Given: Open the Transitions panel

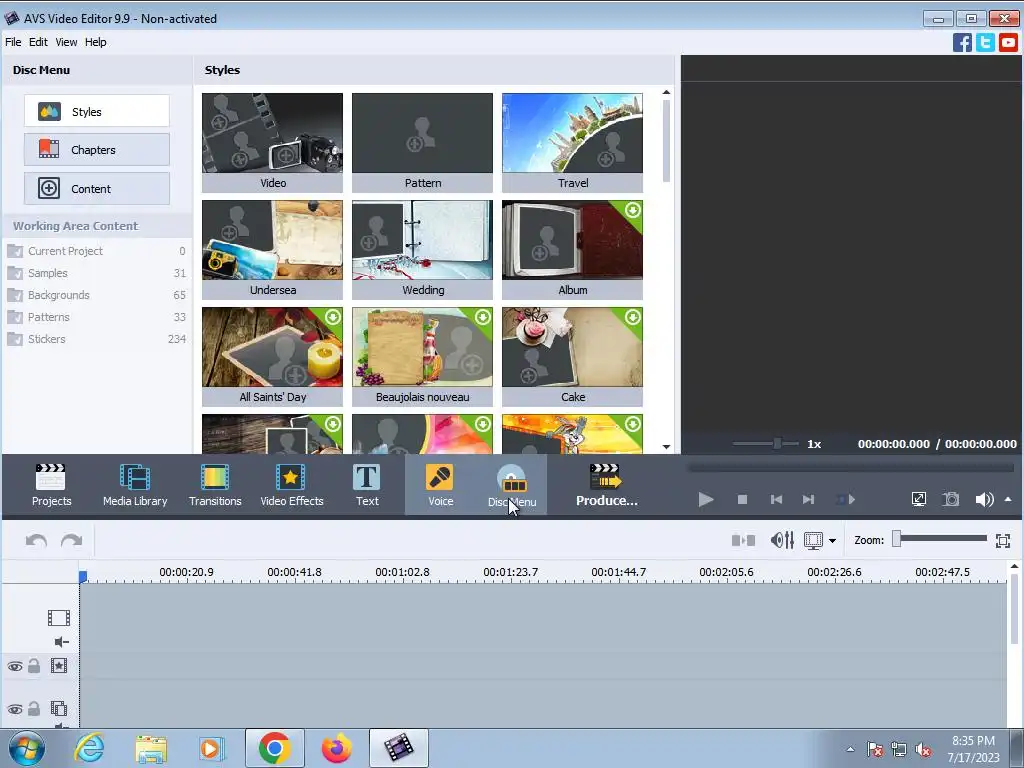Looking at the screenshot, I should (x=215, y=485).
